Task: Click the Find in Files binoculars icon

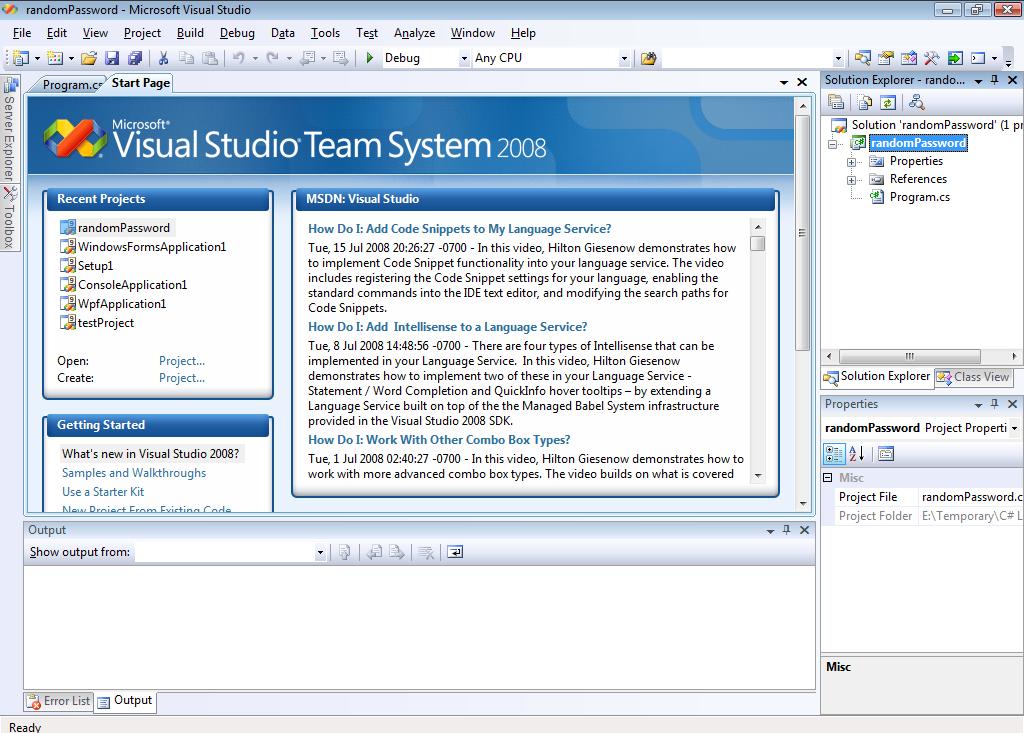Action: click(x=648, y=58)
